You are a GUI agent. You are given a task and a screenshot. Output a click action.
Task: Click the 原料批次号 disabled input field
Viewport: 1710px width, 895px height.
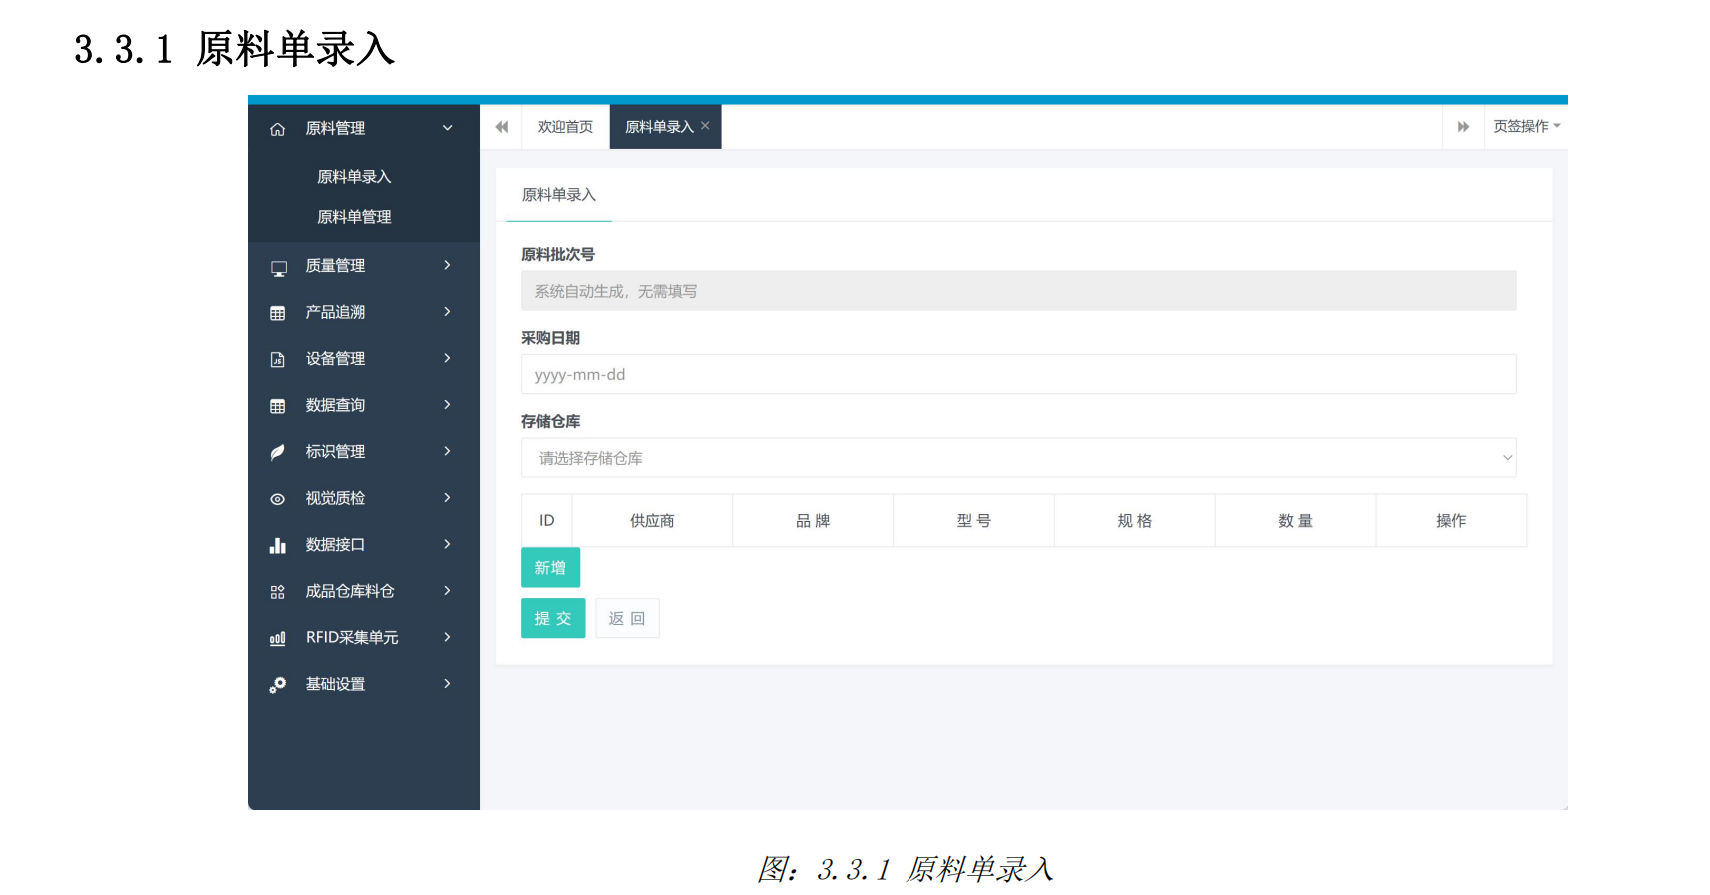(x=1018, y=291)
